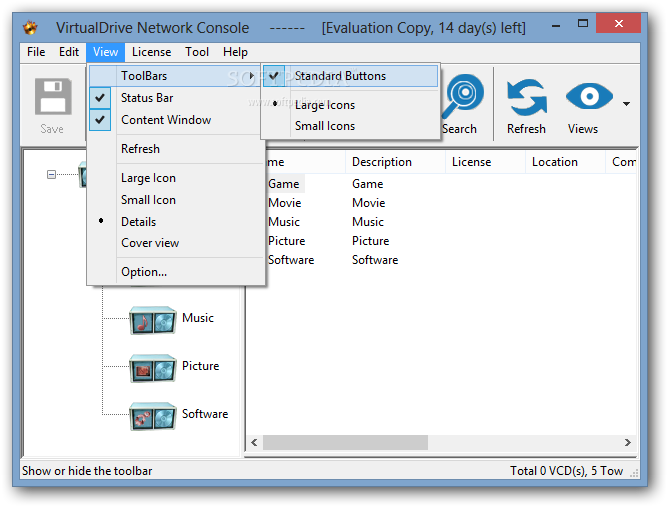Toggle the Status Bar menu option

(x=176, y=98)
